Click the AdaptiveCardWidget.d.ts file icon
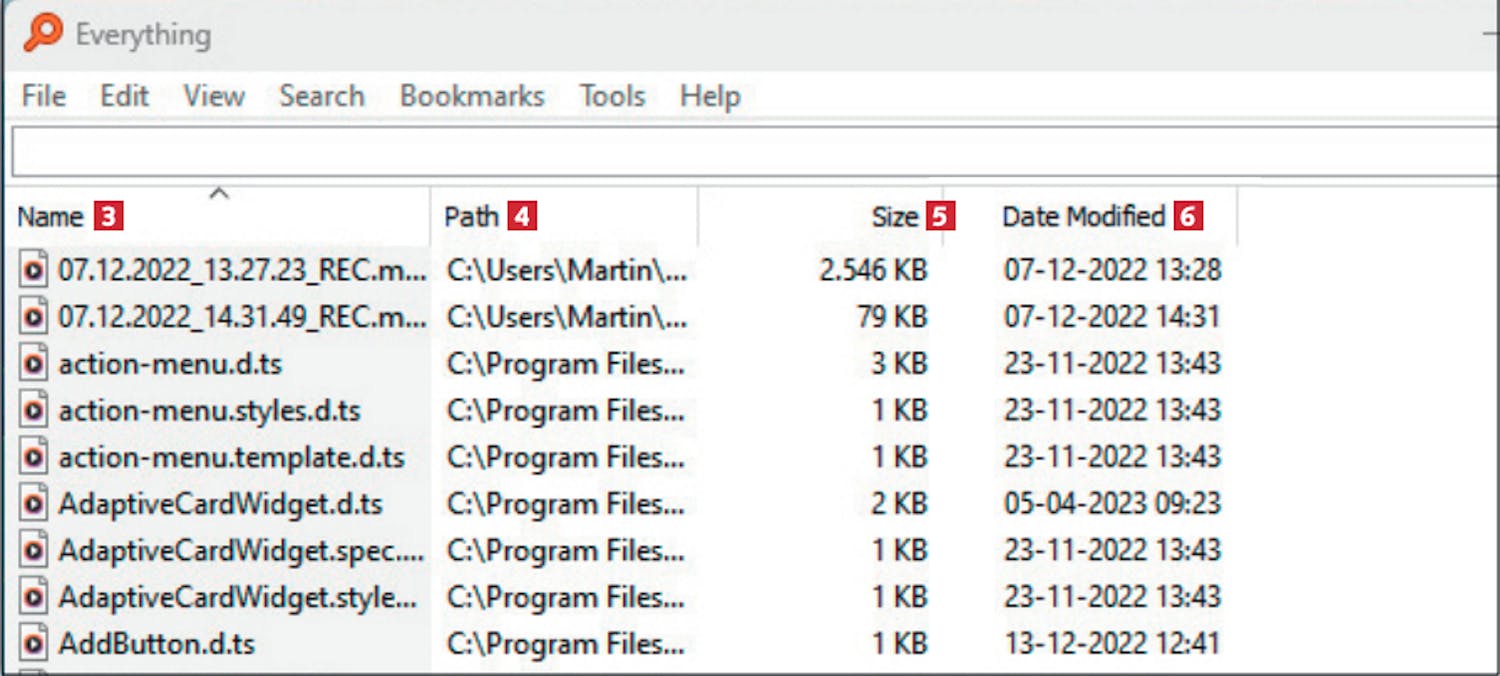Image resolution: width=1500 pixels, height=676 pixels. (34, 503)
